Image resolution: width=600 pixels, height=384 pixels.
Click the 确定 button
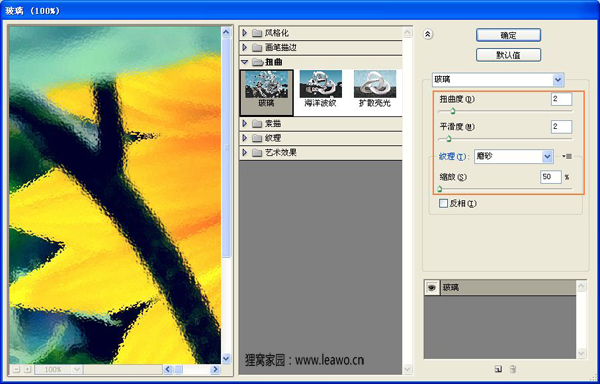click(x=508, y=35)
